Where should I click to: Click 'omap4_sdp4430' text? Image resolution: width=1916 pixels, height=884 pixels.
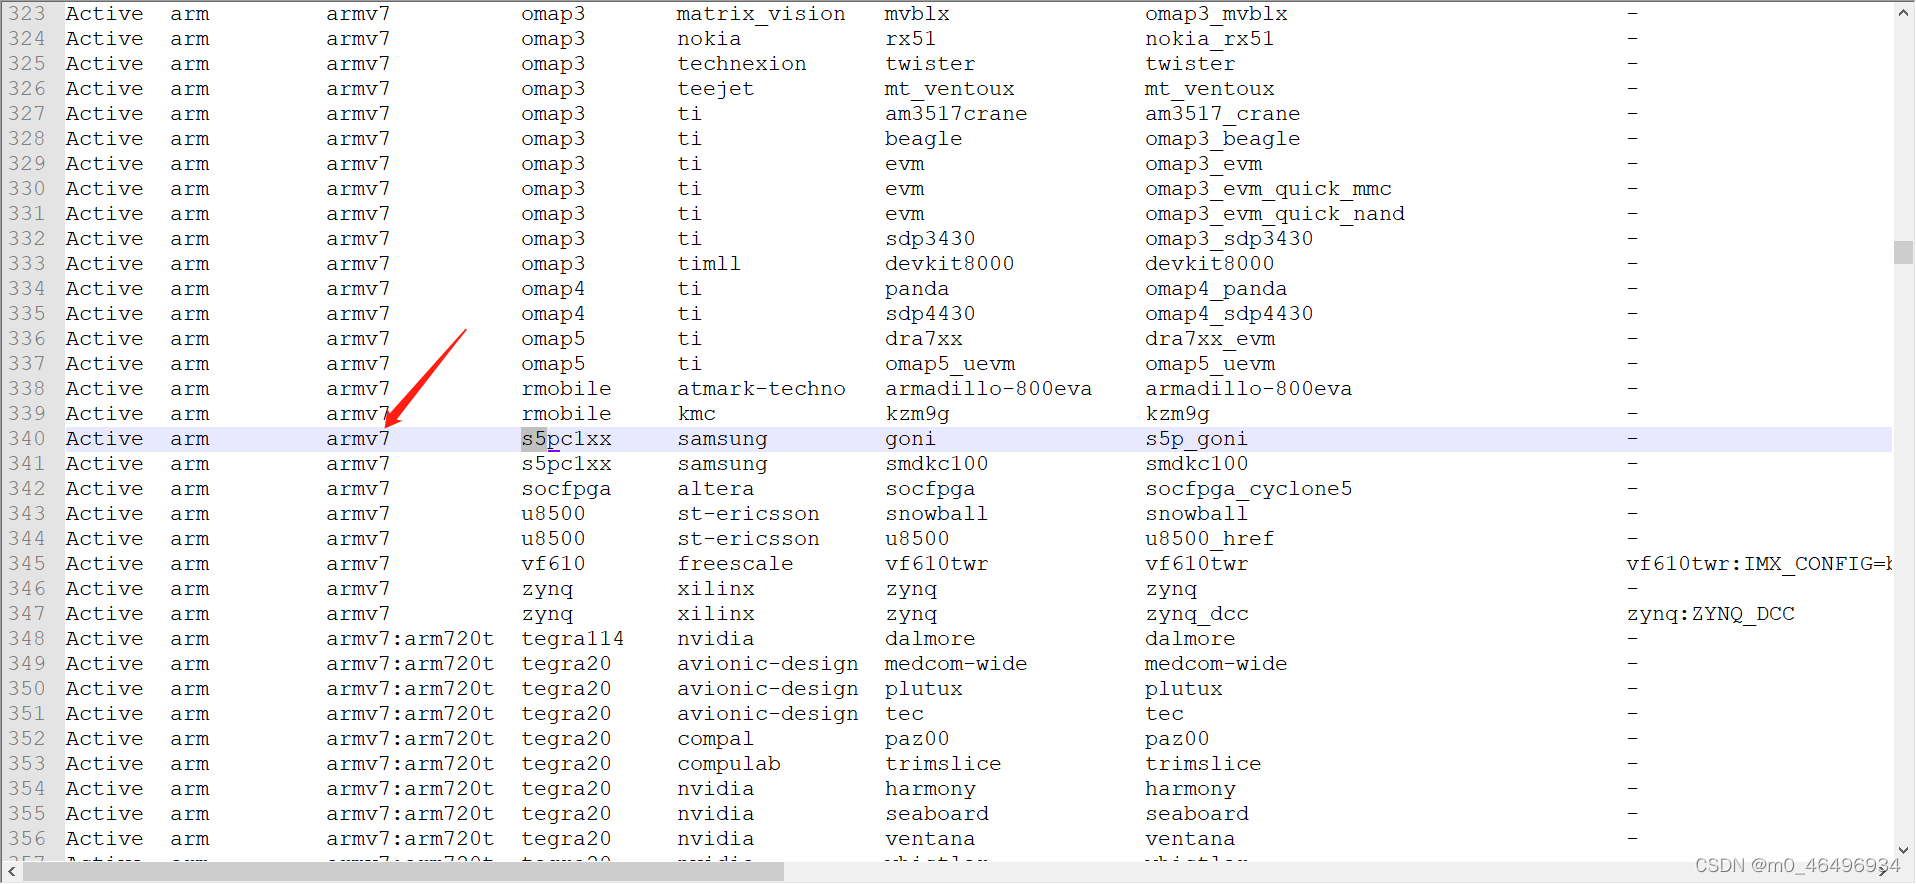coord(1229,314)
